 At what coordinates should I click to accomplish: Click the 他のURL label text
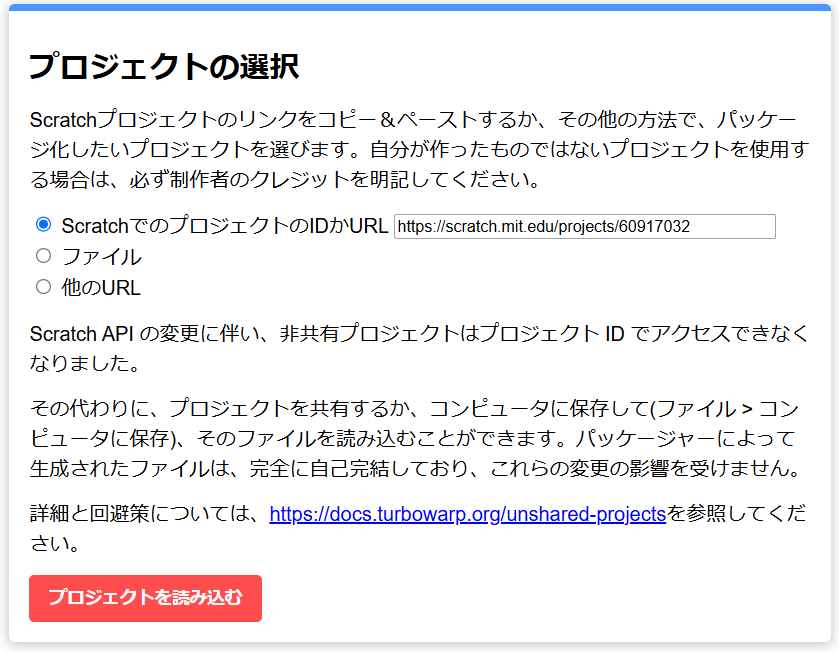[x=101, y=288]
